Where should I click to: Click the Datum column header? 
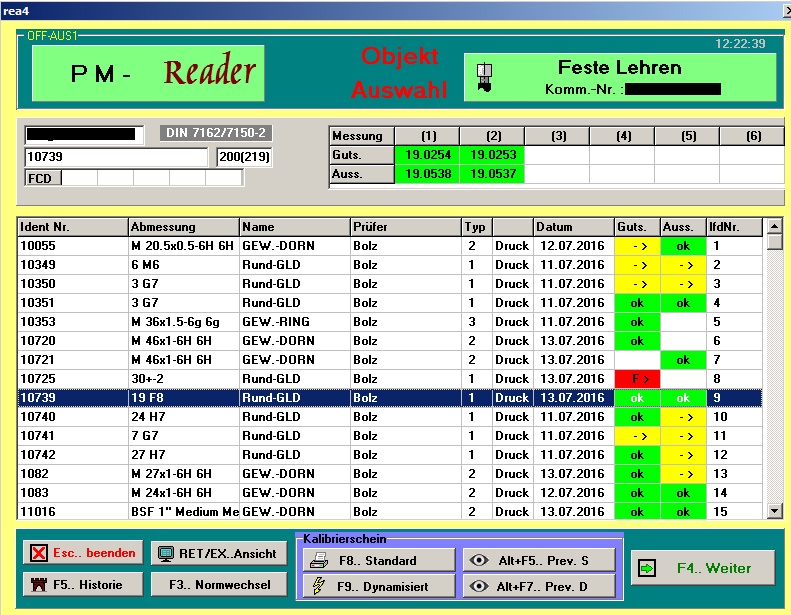pos(572,227)
